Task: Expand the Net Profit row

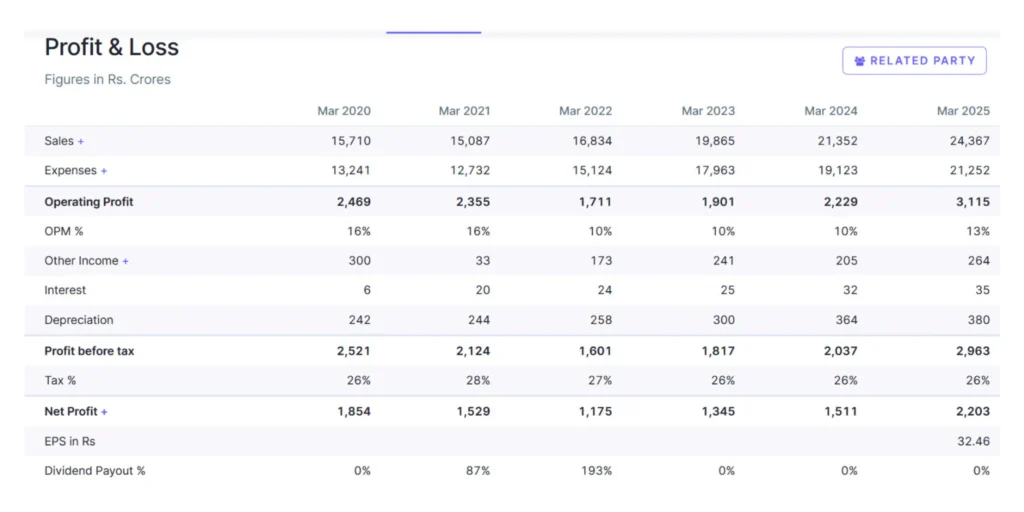Action: click(104, 411)
